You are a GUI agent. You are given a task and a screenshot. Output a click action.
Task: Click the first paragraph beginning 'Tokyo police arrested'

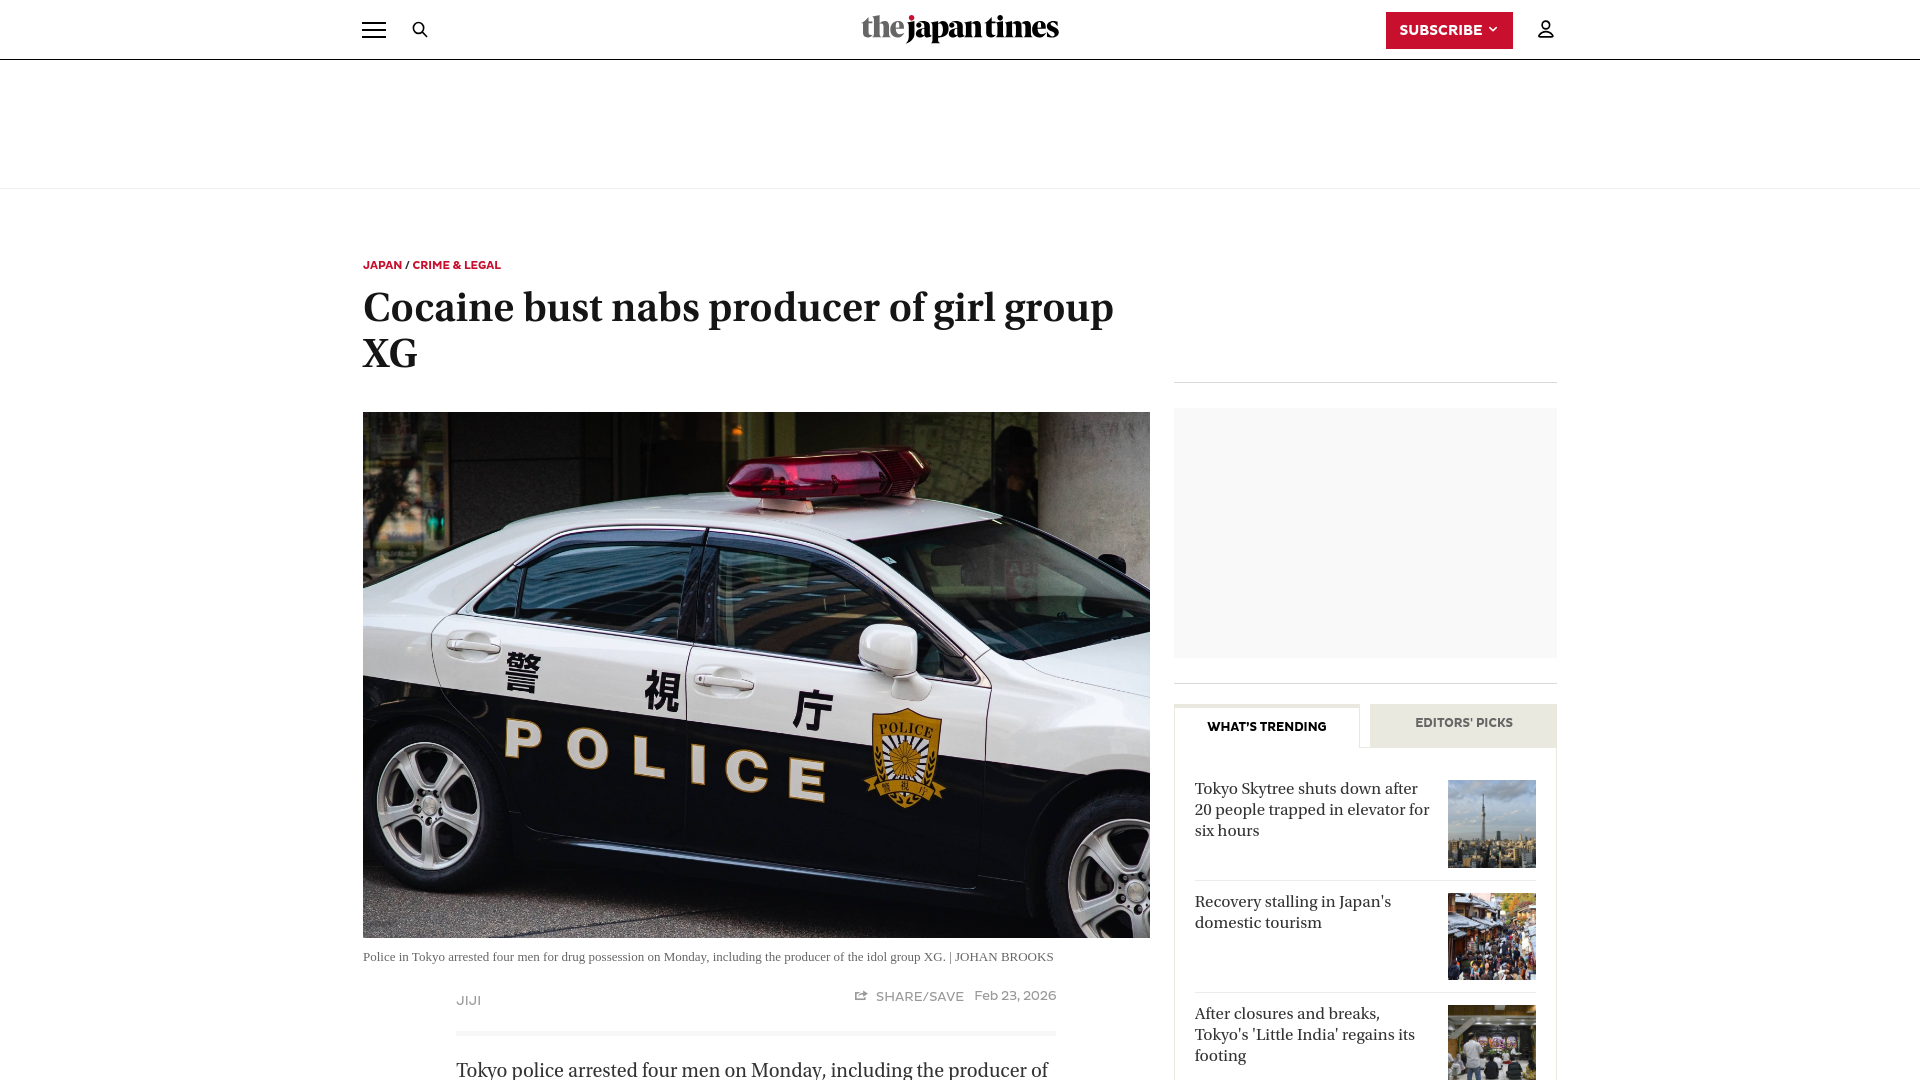(752, 1070)
